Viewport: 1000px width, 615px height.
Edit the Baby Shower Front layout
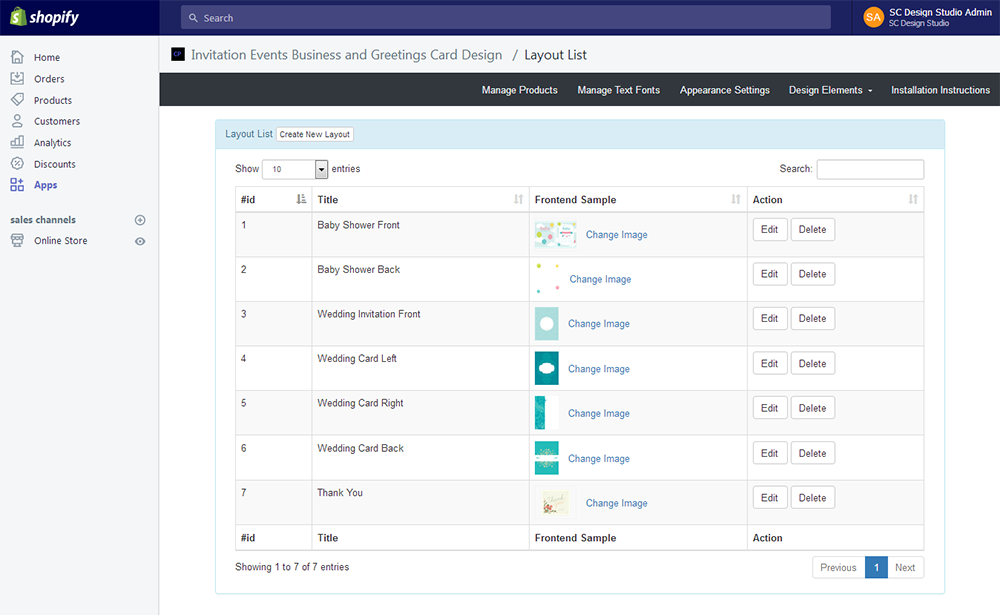(x=770, y=230)
